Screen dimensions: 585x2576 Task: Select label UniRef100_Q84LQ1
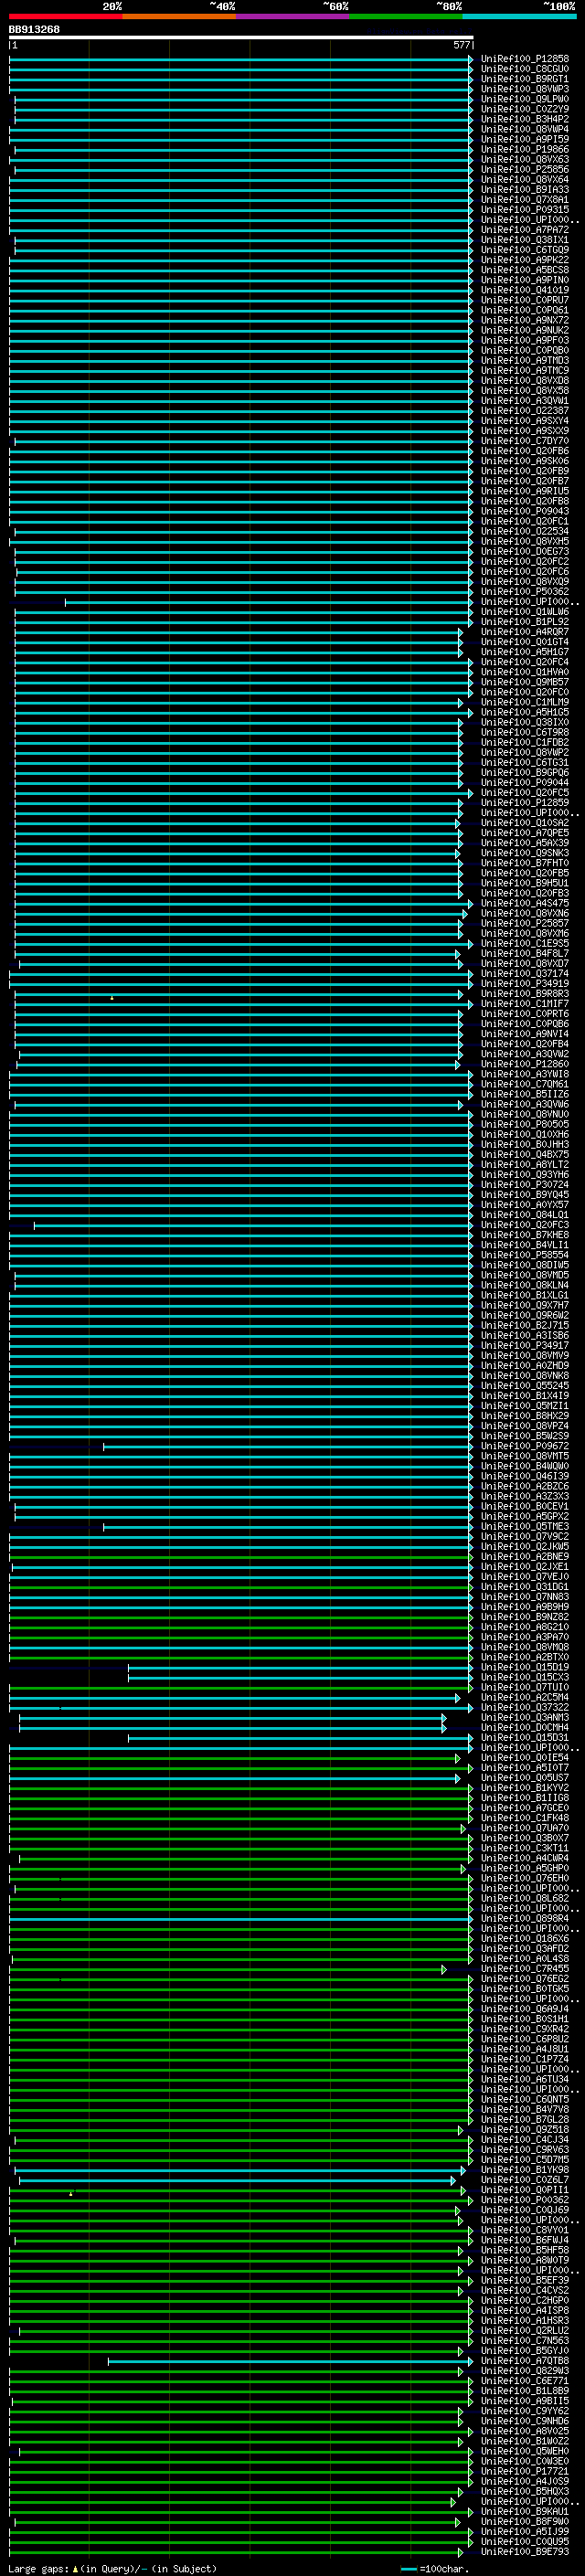click(x=525, y=1215)
